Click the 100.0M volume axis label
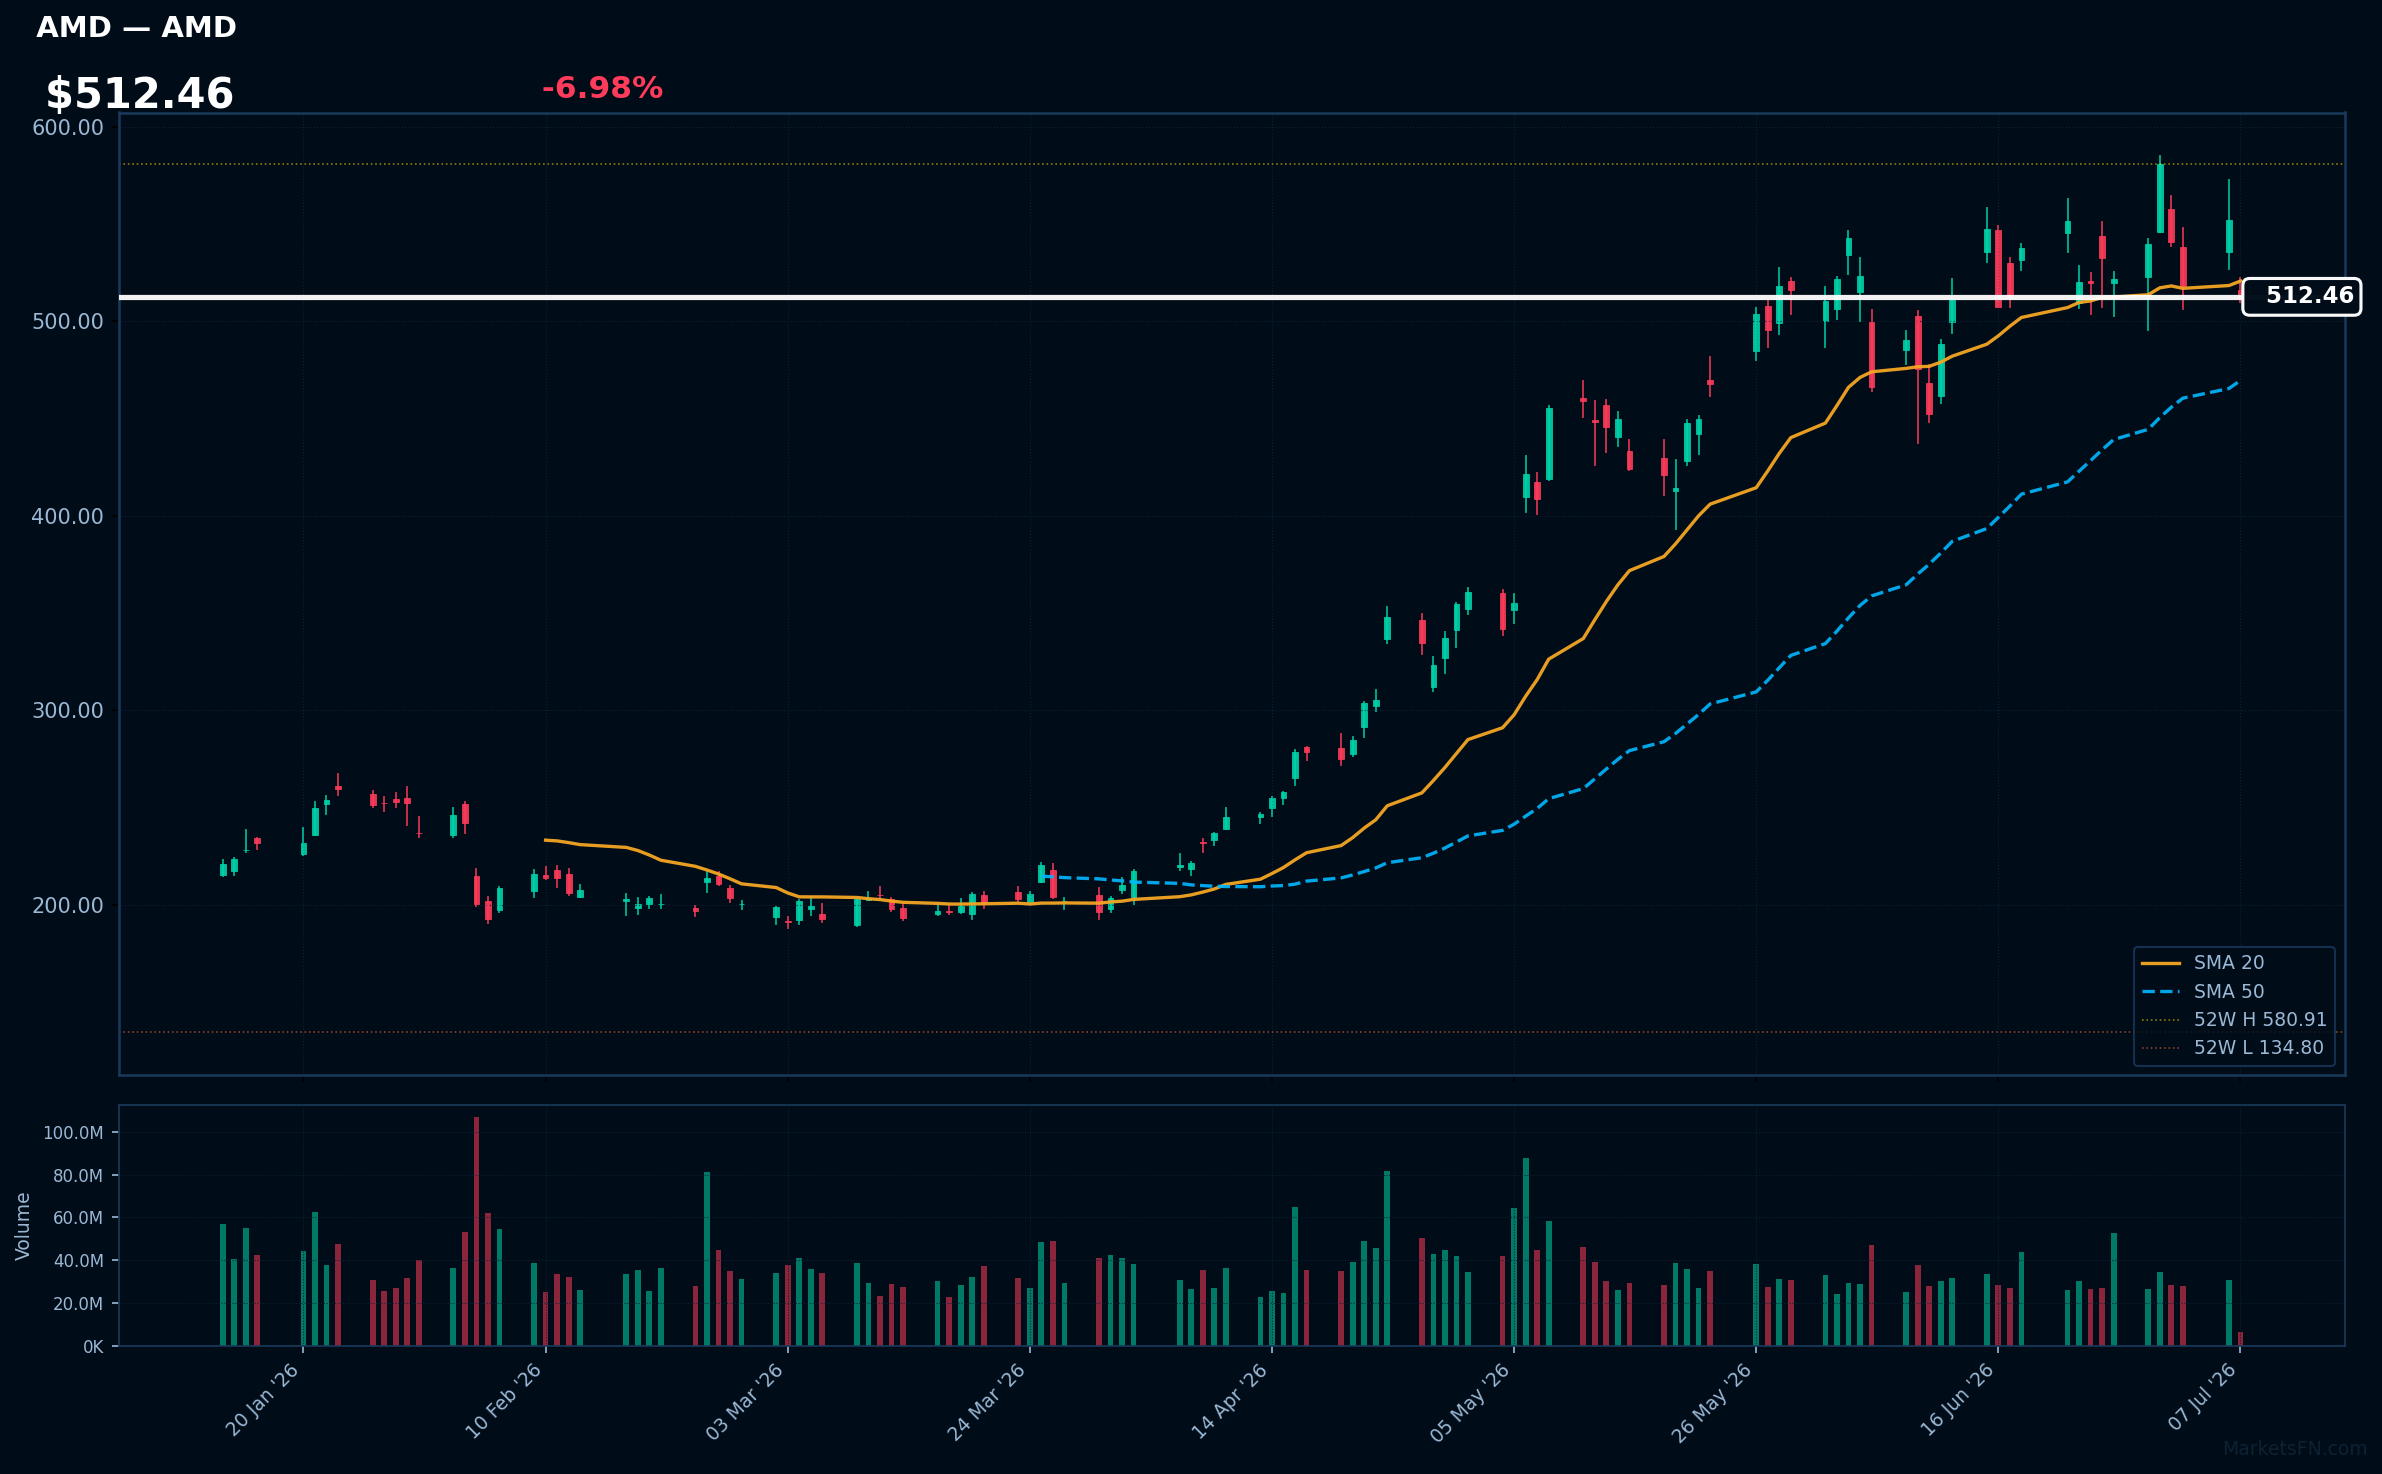This screenshot has height=1474, width=2382. point(73,1133)
